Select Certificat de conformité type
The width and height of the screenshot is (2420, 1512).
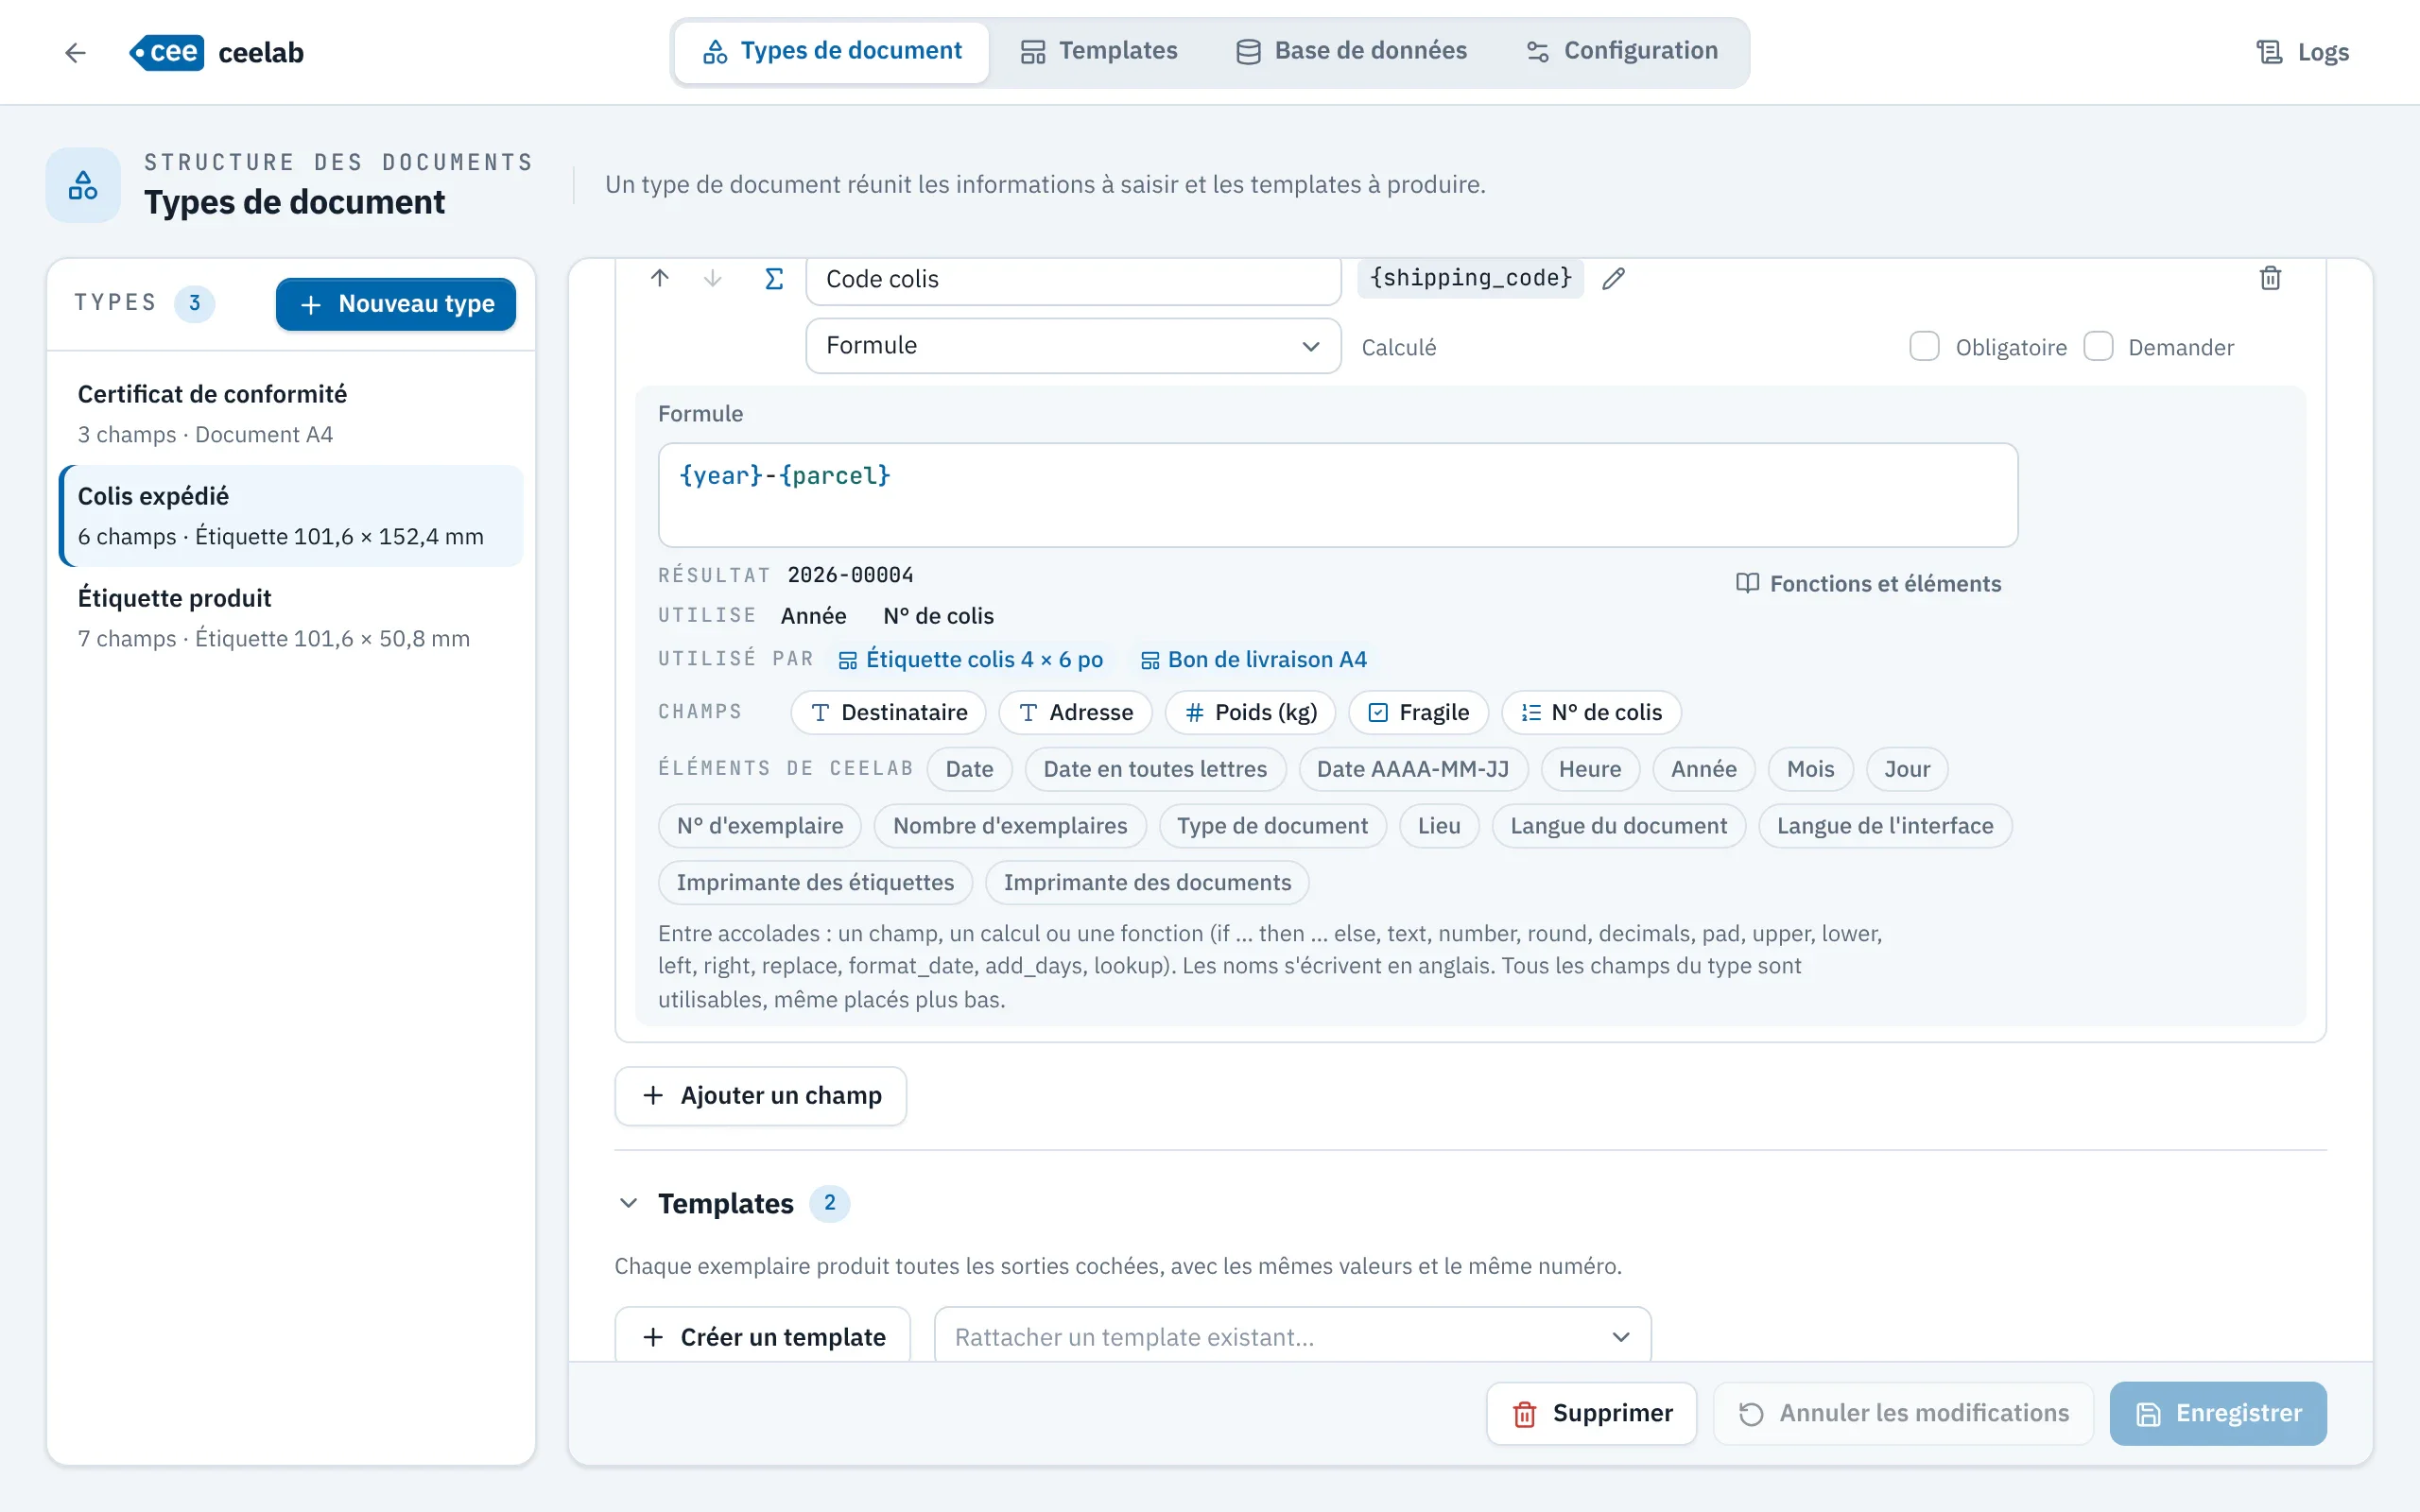291,413
